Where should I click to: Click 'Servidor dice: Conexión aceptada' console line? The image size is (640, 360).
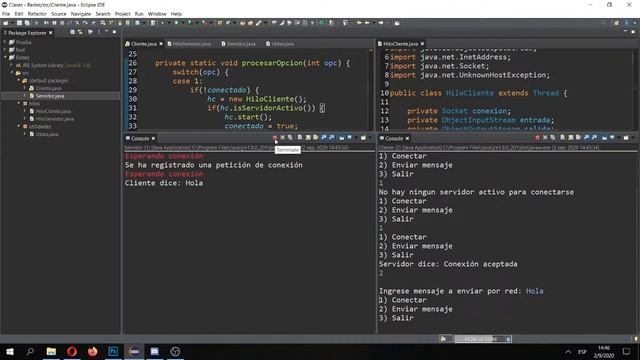click(x=448, y=264)
